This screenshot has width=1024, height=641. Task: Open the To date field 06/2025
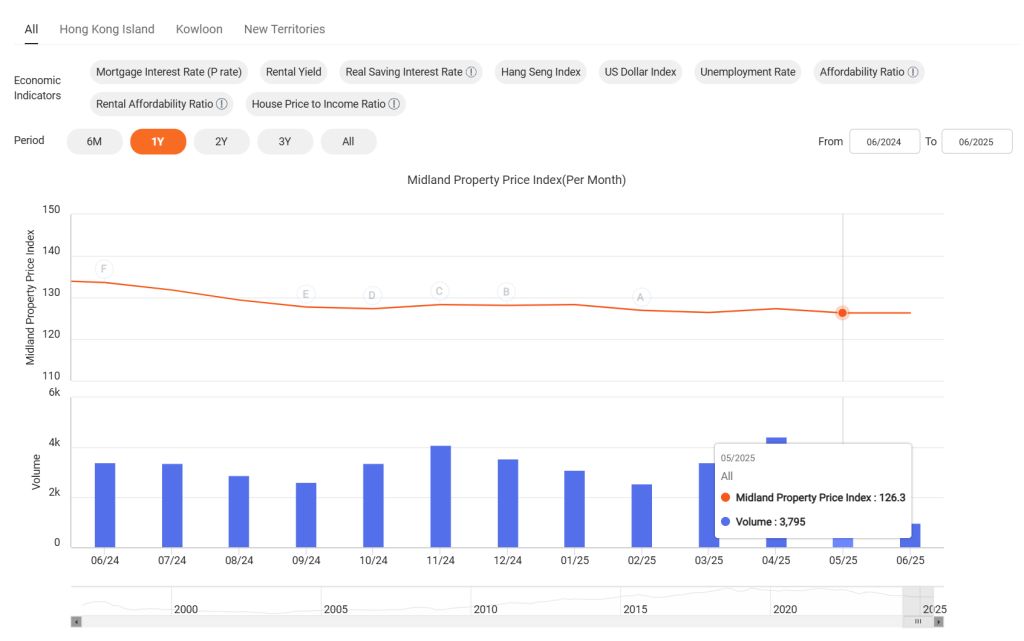(x=976, y=142)
